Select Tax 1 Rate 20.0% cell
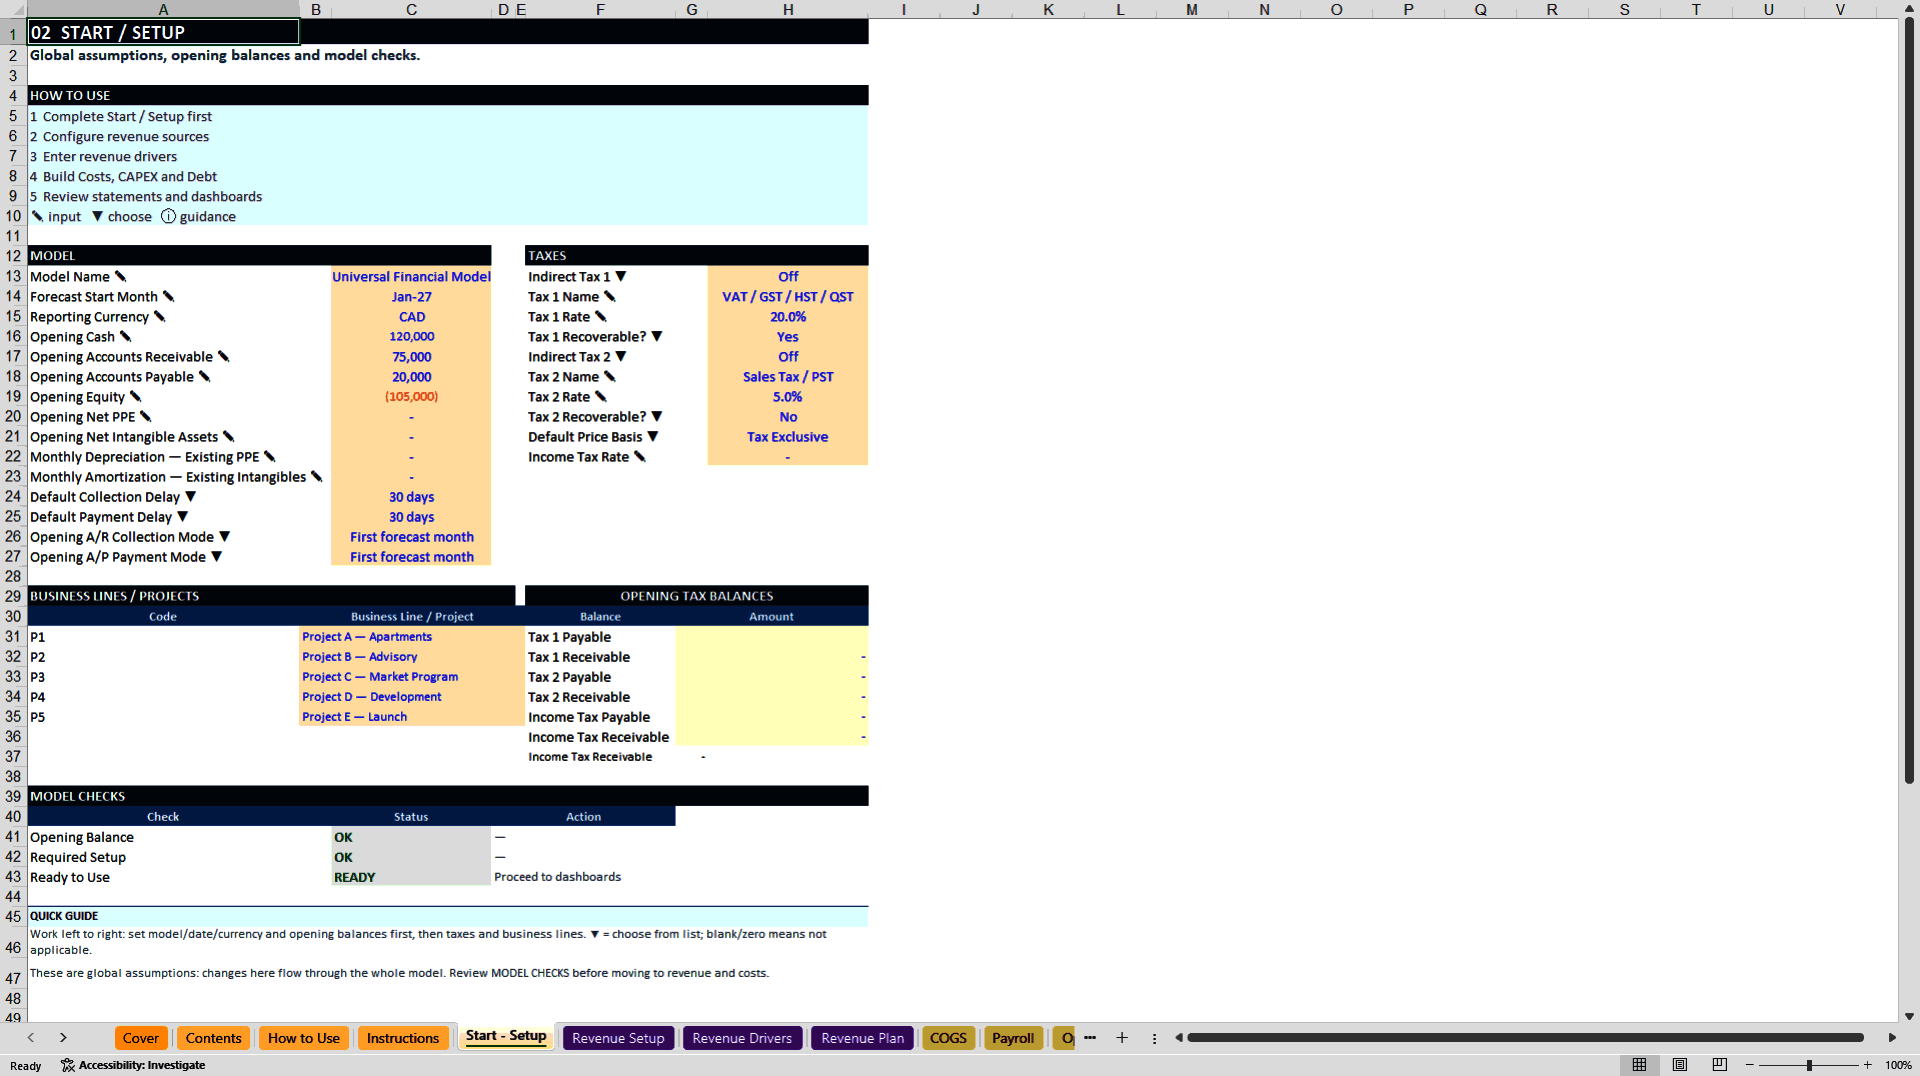Image resolution: width=1920 pixels, height=1076 pixels. click(788, 317)
